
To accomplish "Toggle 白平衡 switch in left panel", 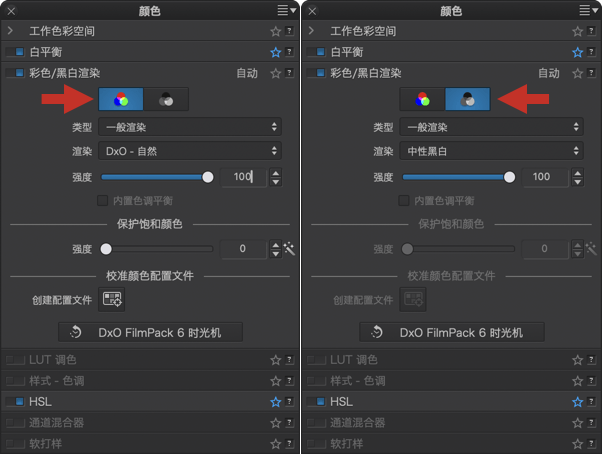I will coord(15,52).
